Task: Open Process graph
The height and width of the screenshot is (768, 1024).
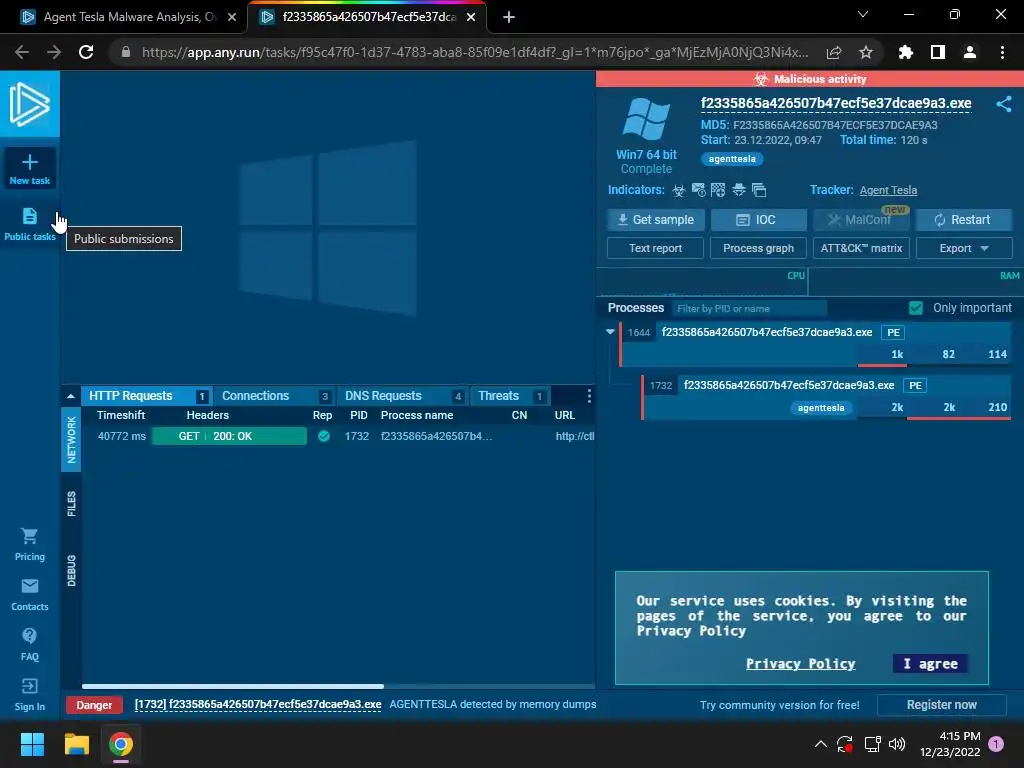Action: (758, 248)
